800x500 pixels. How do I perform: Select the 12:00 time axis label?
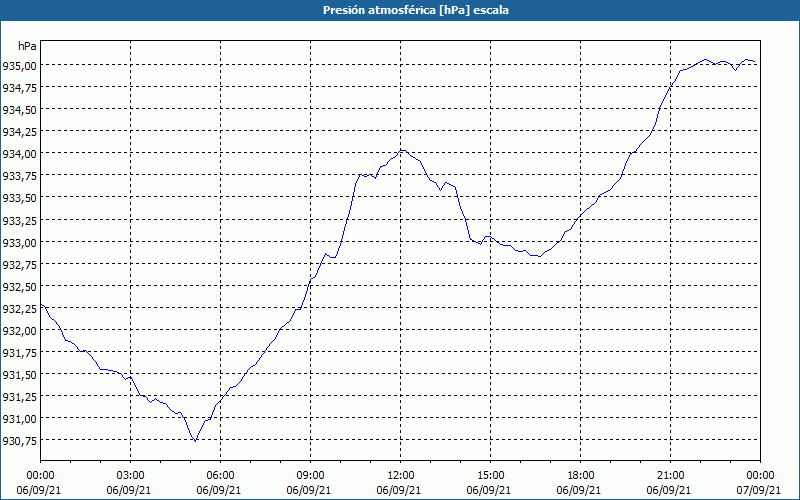(x=400, y=476)
